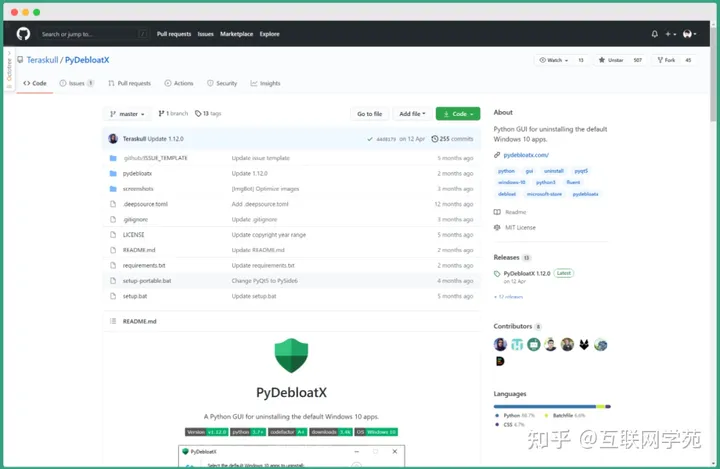720x469 pixels.
Task: Open Issues in top navigation bar
Action: 205,34
